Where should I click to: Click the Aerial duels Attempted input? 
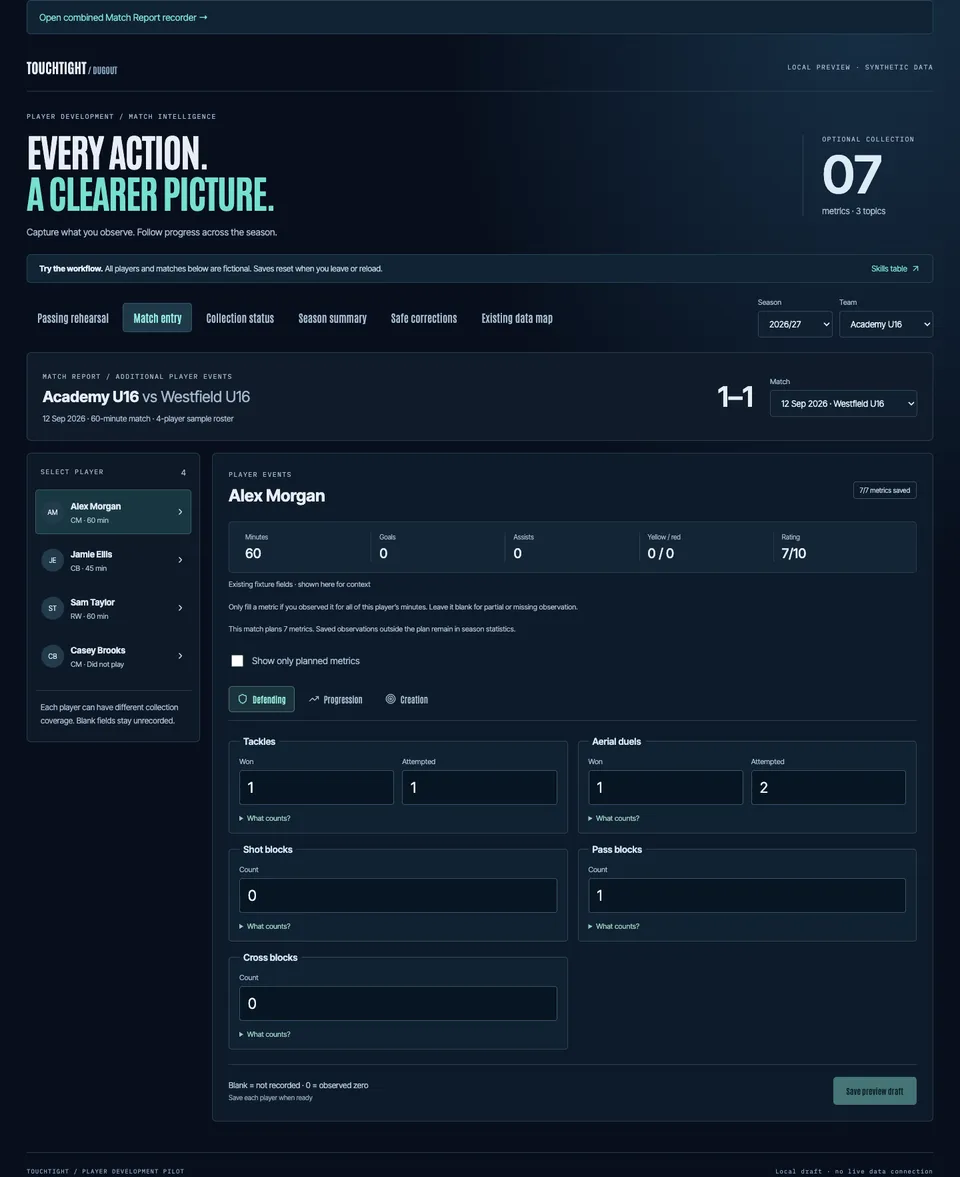click(x=829, y=787)
